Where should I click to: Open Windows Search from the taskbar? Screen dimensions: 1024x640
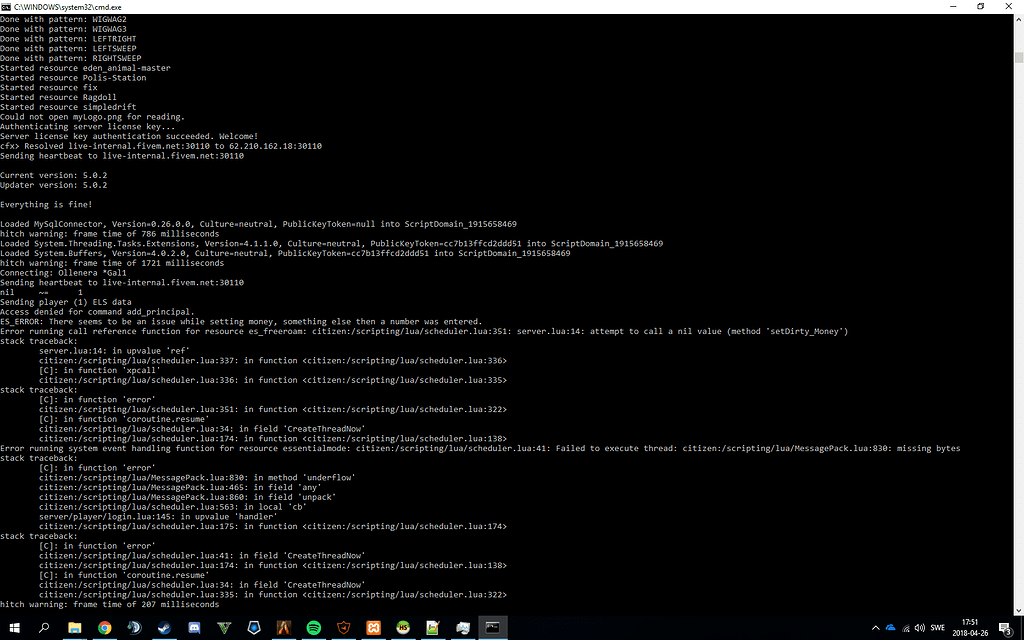[x=44, y=628]
